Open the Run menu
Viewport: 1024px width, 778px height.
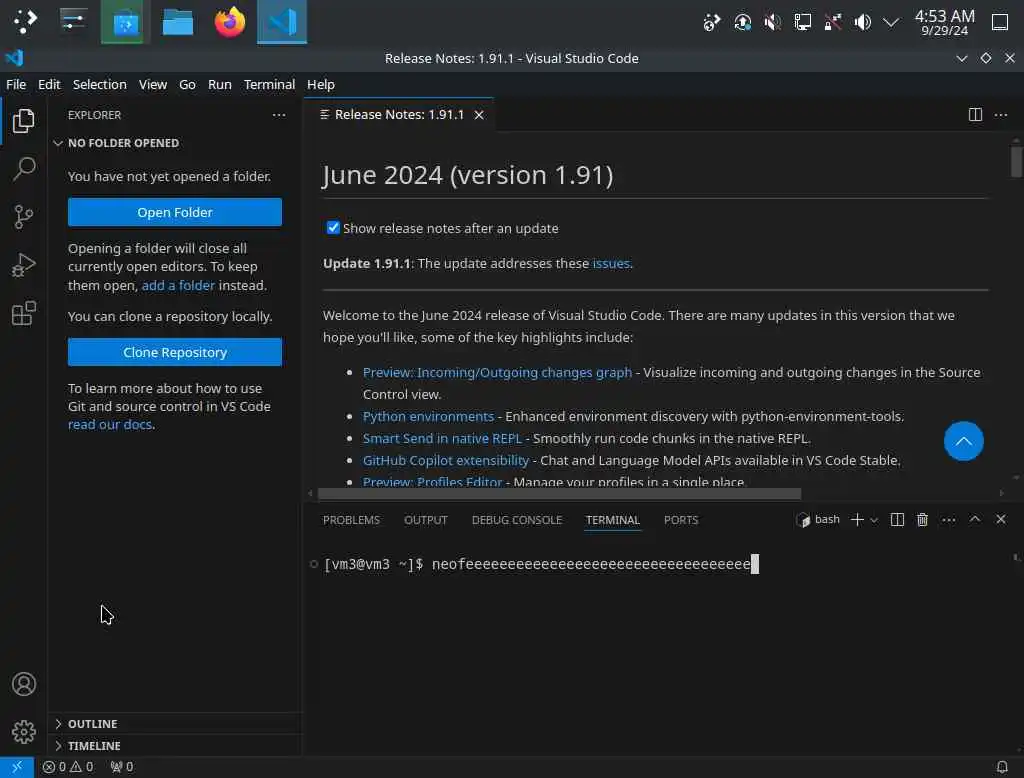point(219,84)
